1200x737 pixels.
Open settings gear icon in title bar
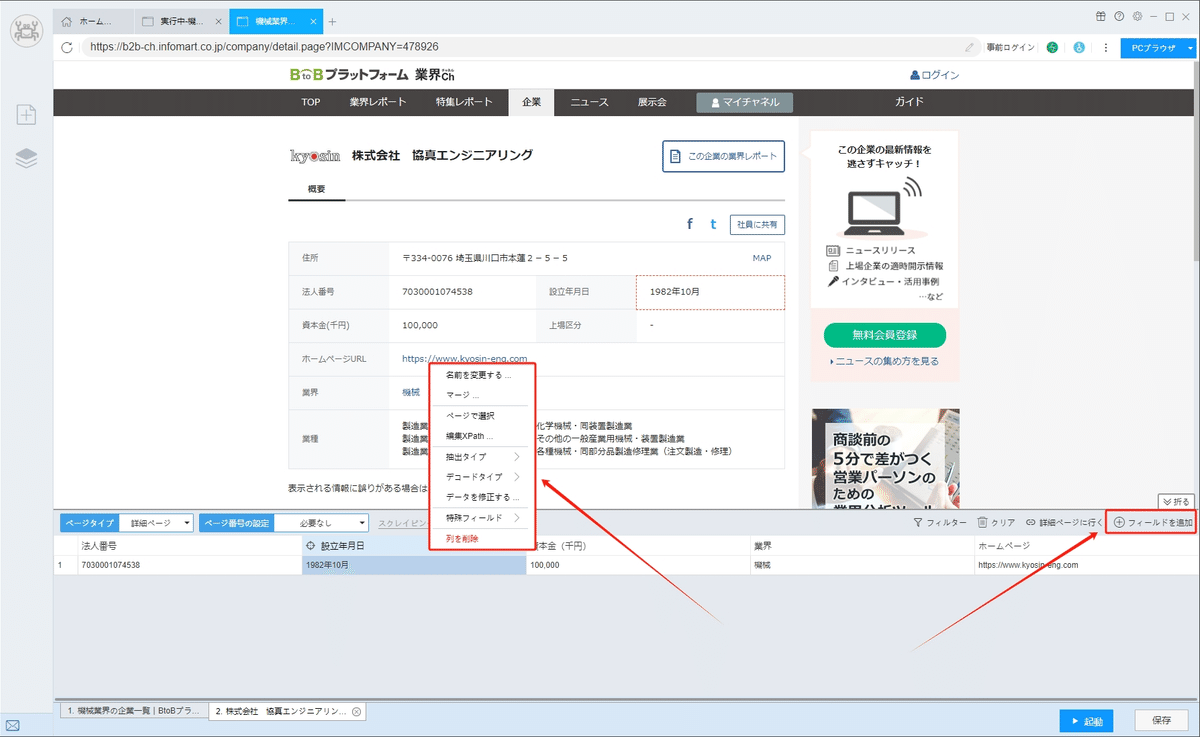[x=1136, y=16]
